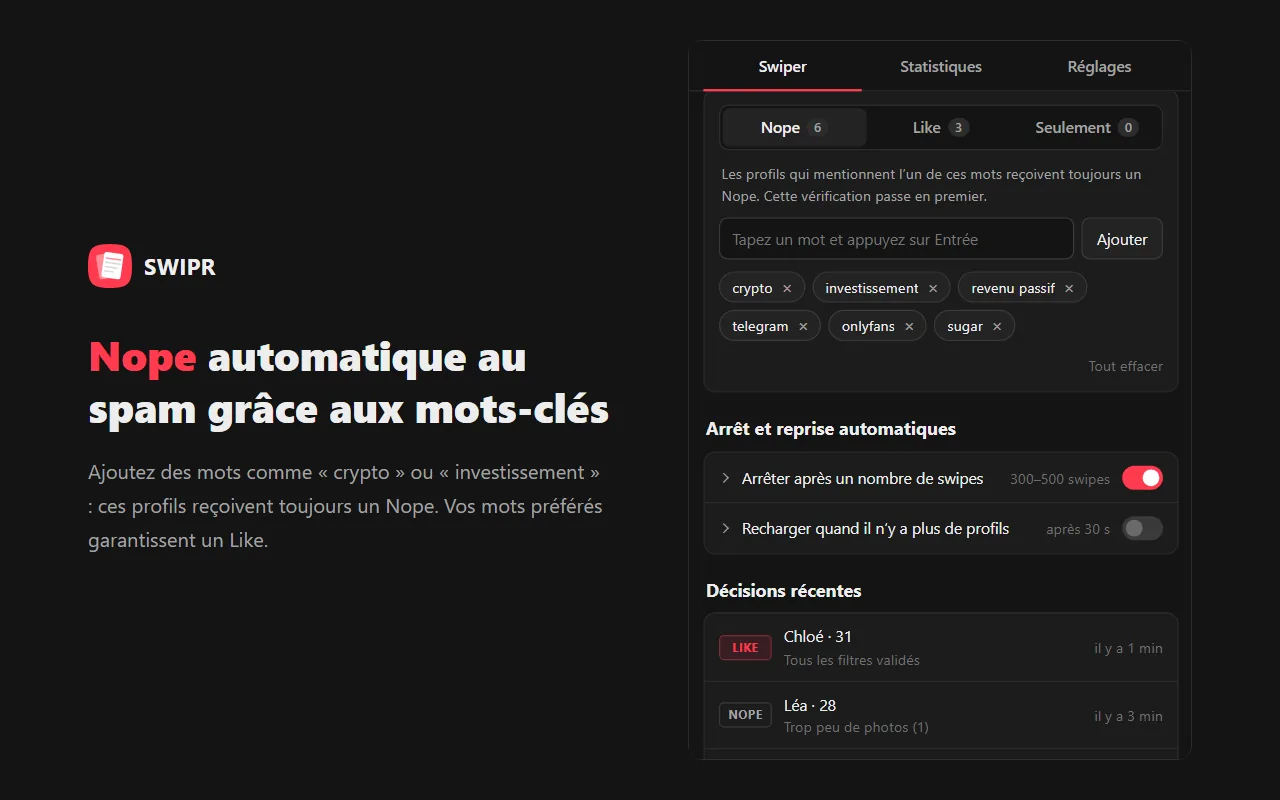Click the telegram tag text
The width and height of the screenshot is (1280, 800).
pyautogui.click(x=760, y=326)
